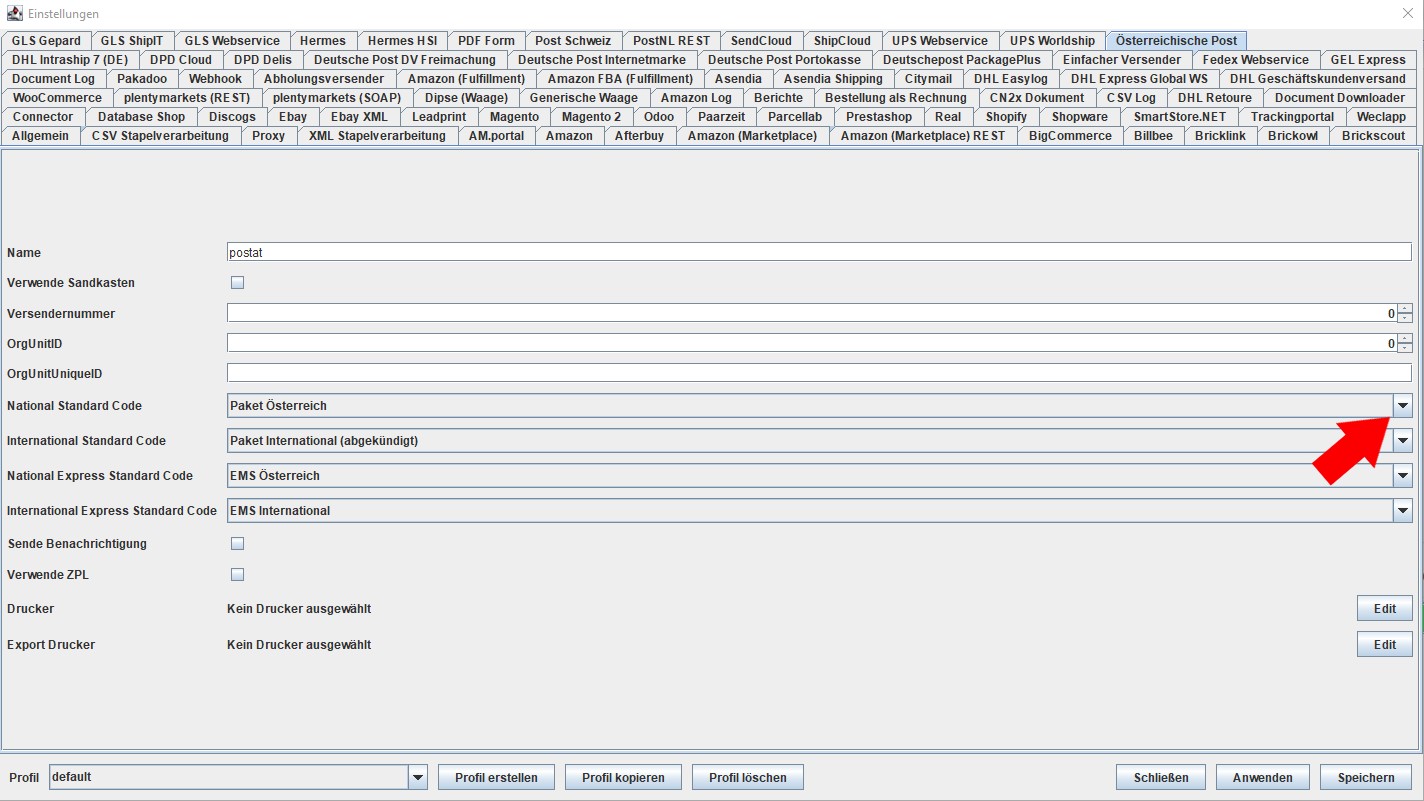This screenshot has width=1424, height=801.
Task: Click the Profil kopieren button
Action: tap(623, 777)
